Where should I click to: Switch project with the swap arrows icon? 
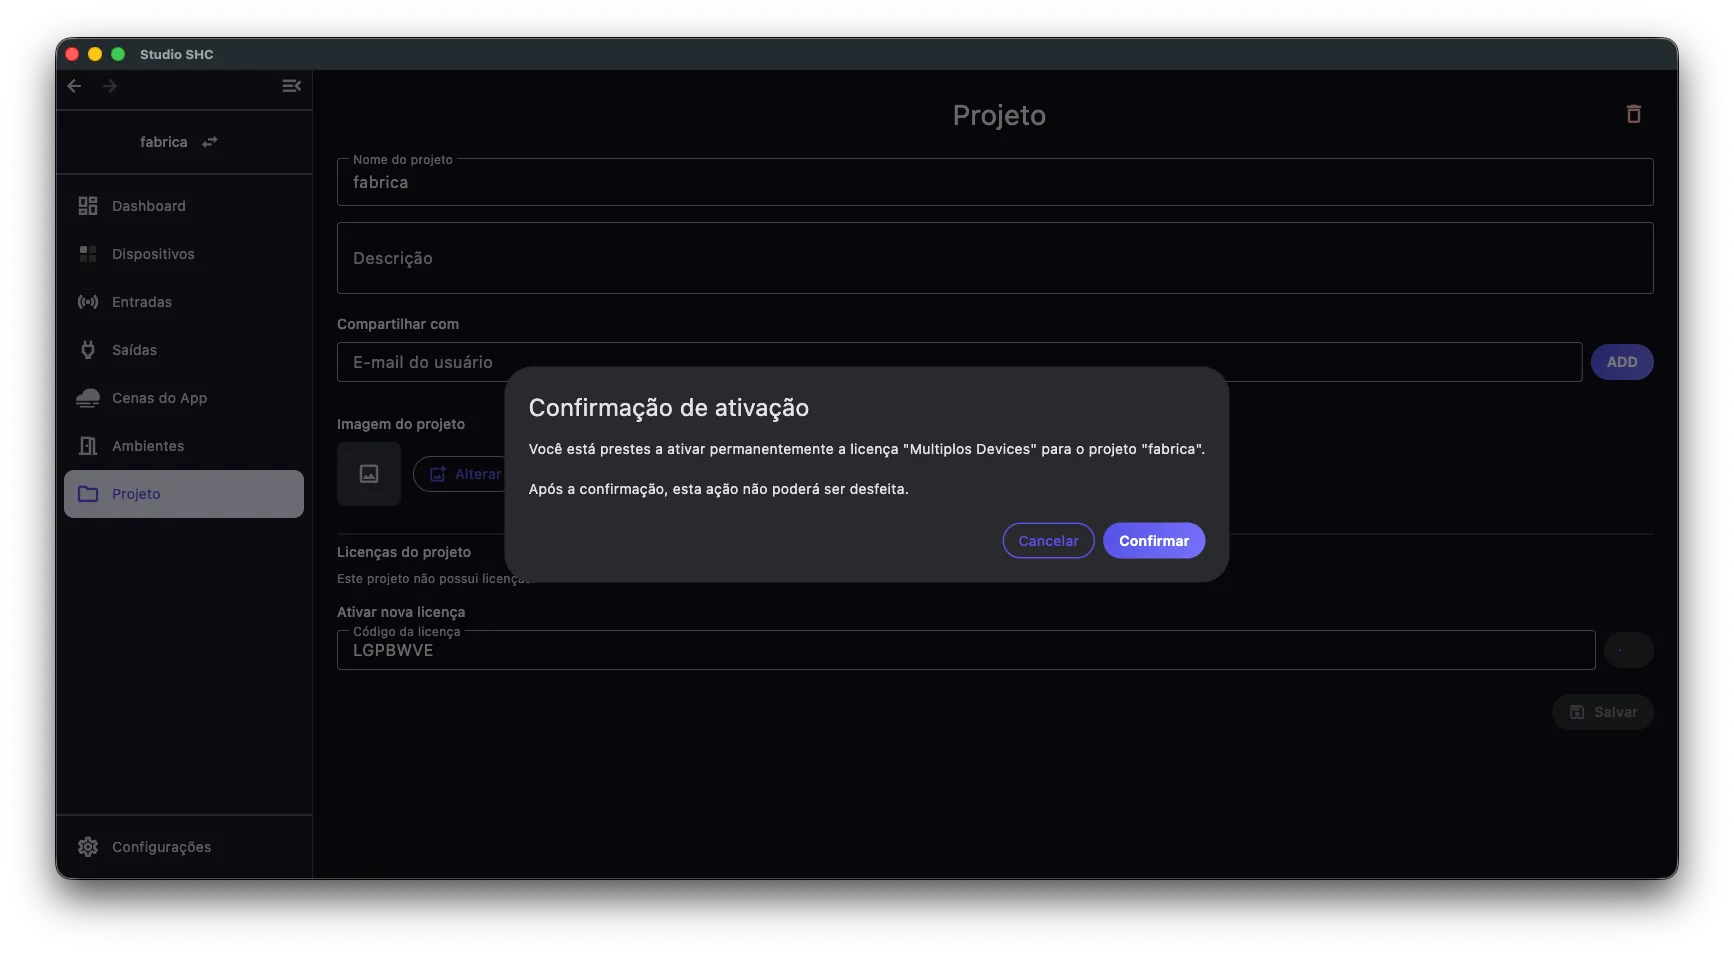tap(210, 142)
